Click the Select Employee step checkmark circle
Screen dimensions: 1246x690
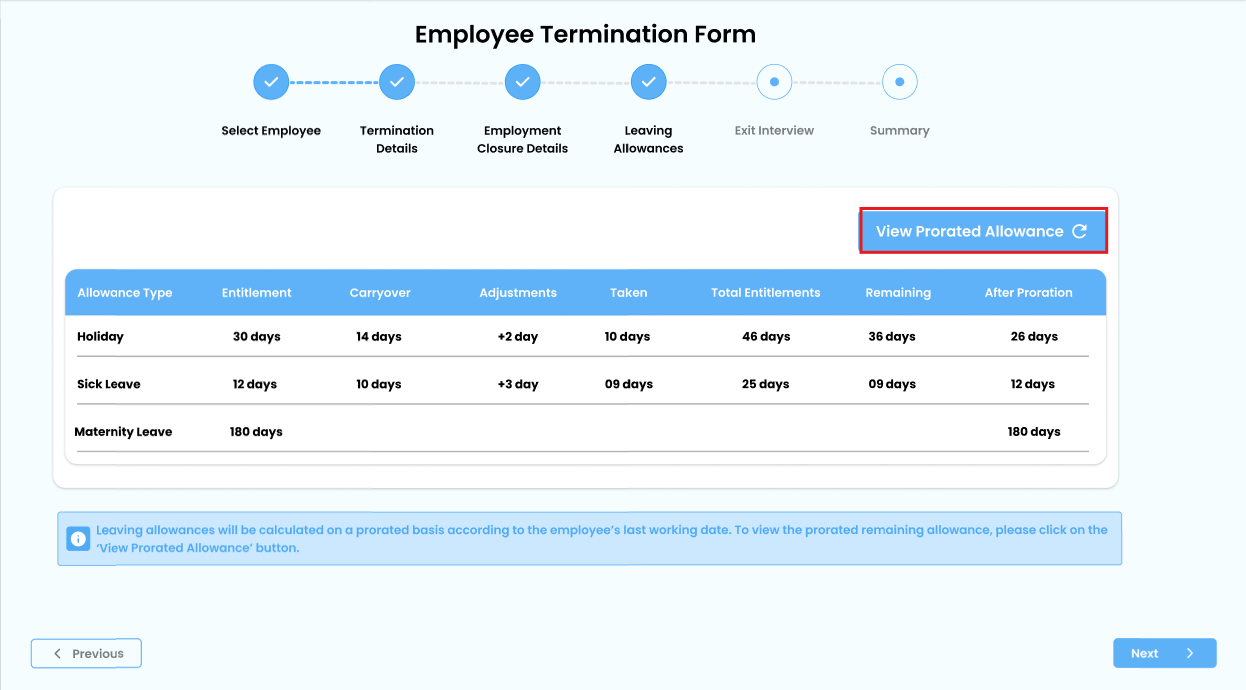tap(271, 82)
